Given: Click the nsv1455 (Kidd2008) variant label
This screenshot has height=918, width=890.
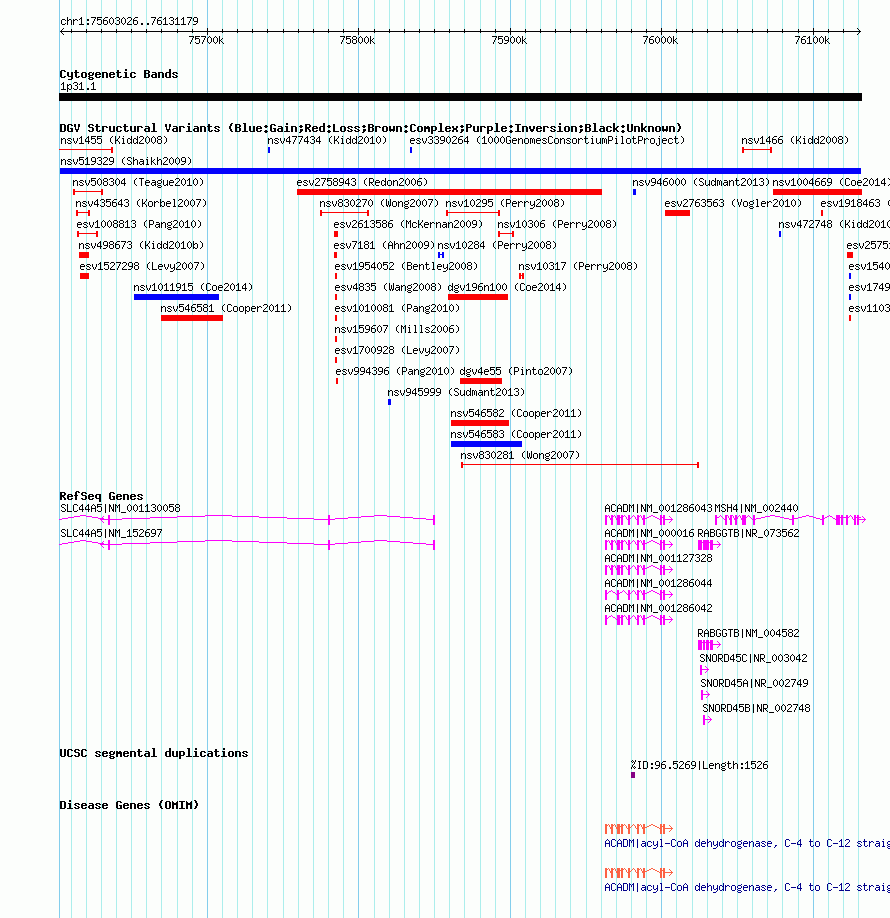Looking at the screenshot, I should (114, 141).
